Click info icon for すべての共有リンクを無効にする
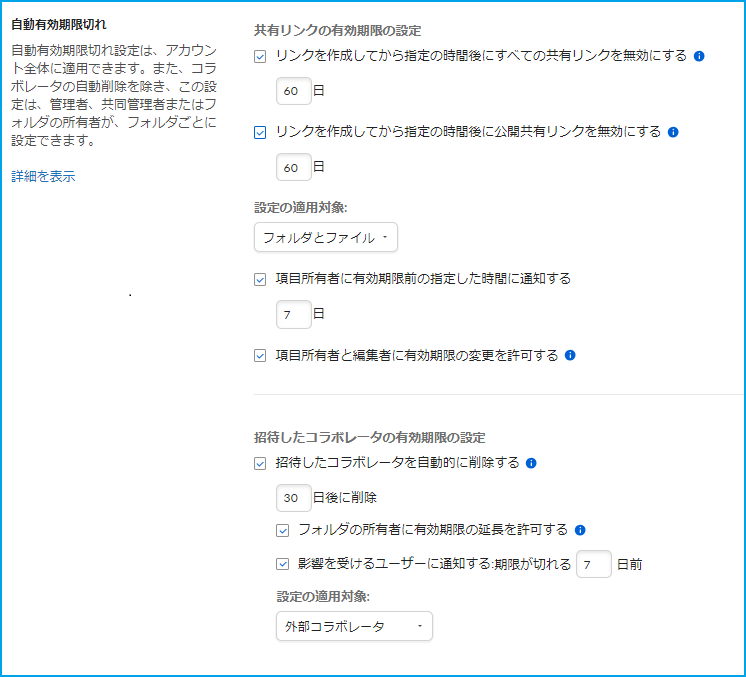The width and height of the screenshot is (746, 677). pos(699,56)
